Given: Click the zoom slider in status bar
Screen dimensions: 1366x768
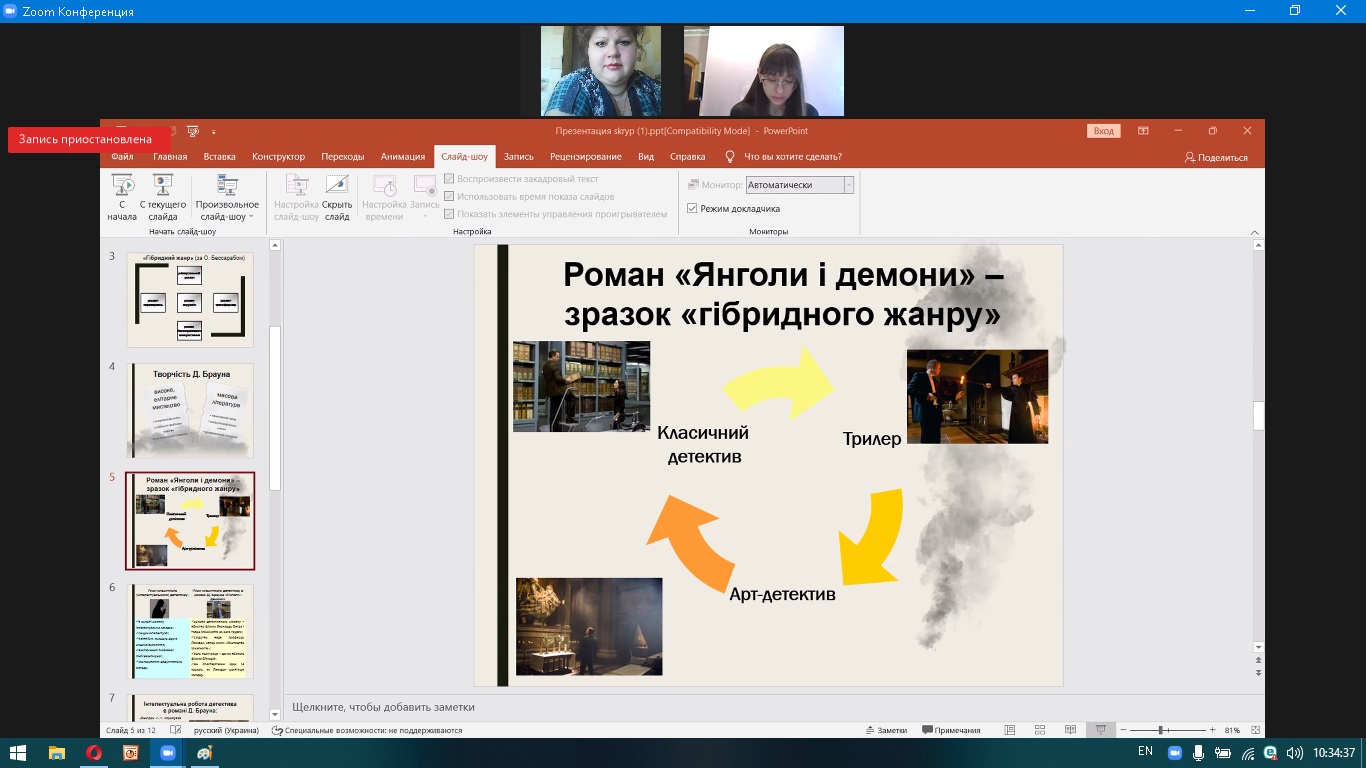Looking at the screenshot, I should 1160,730.
